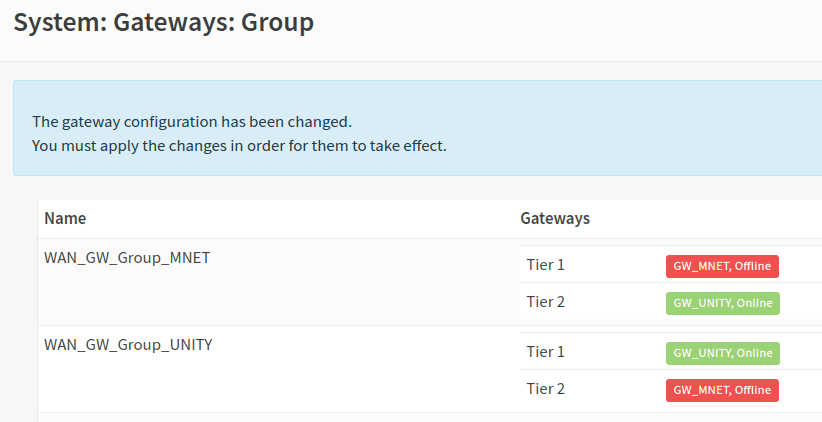The width and height of the screenshot is (822, 422).
Task: Click the 'gateway configuration has been changed' message
Action: click(192, 122)
